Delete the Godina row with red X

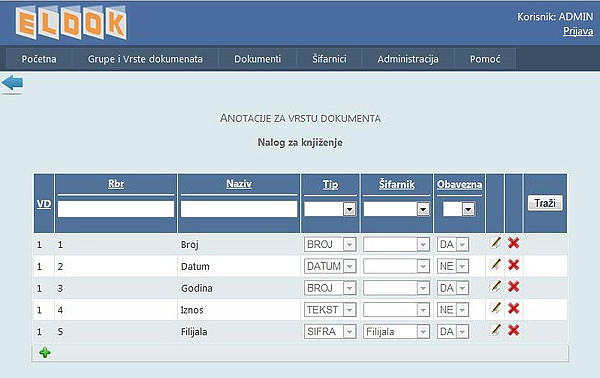click(x=514, y=287)
